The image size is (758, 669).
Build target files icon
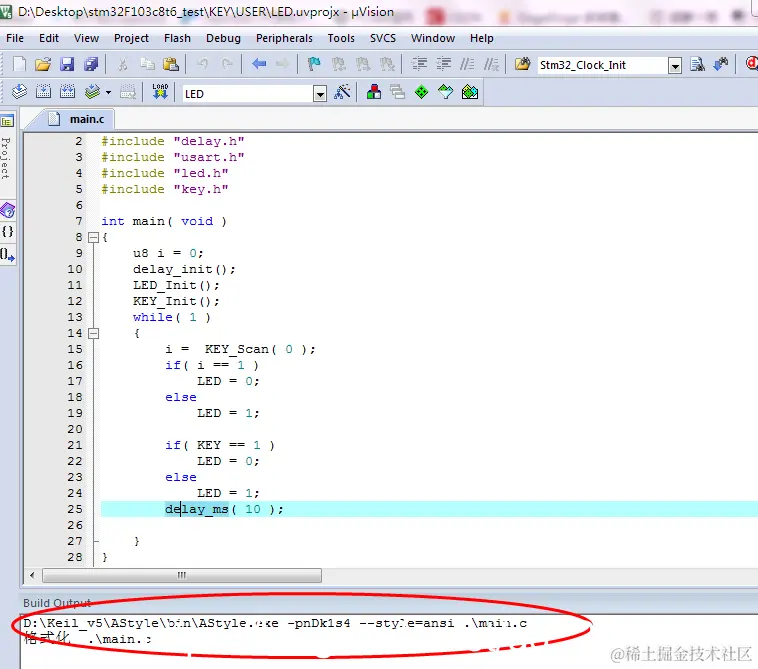(44, 91)
